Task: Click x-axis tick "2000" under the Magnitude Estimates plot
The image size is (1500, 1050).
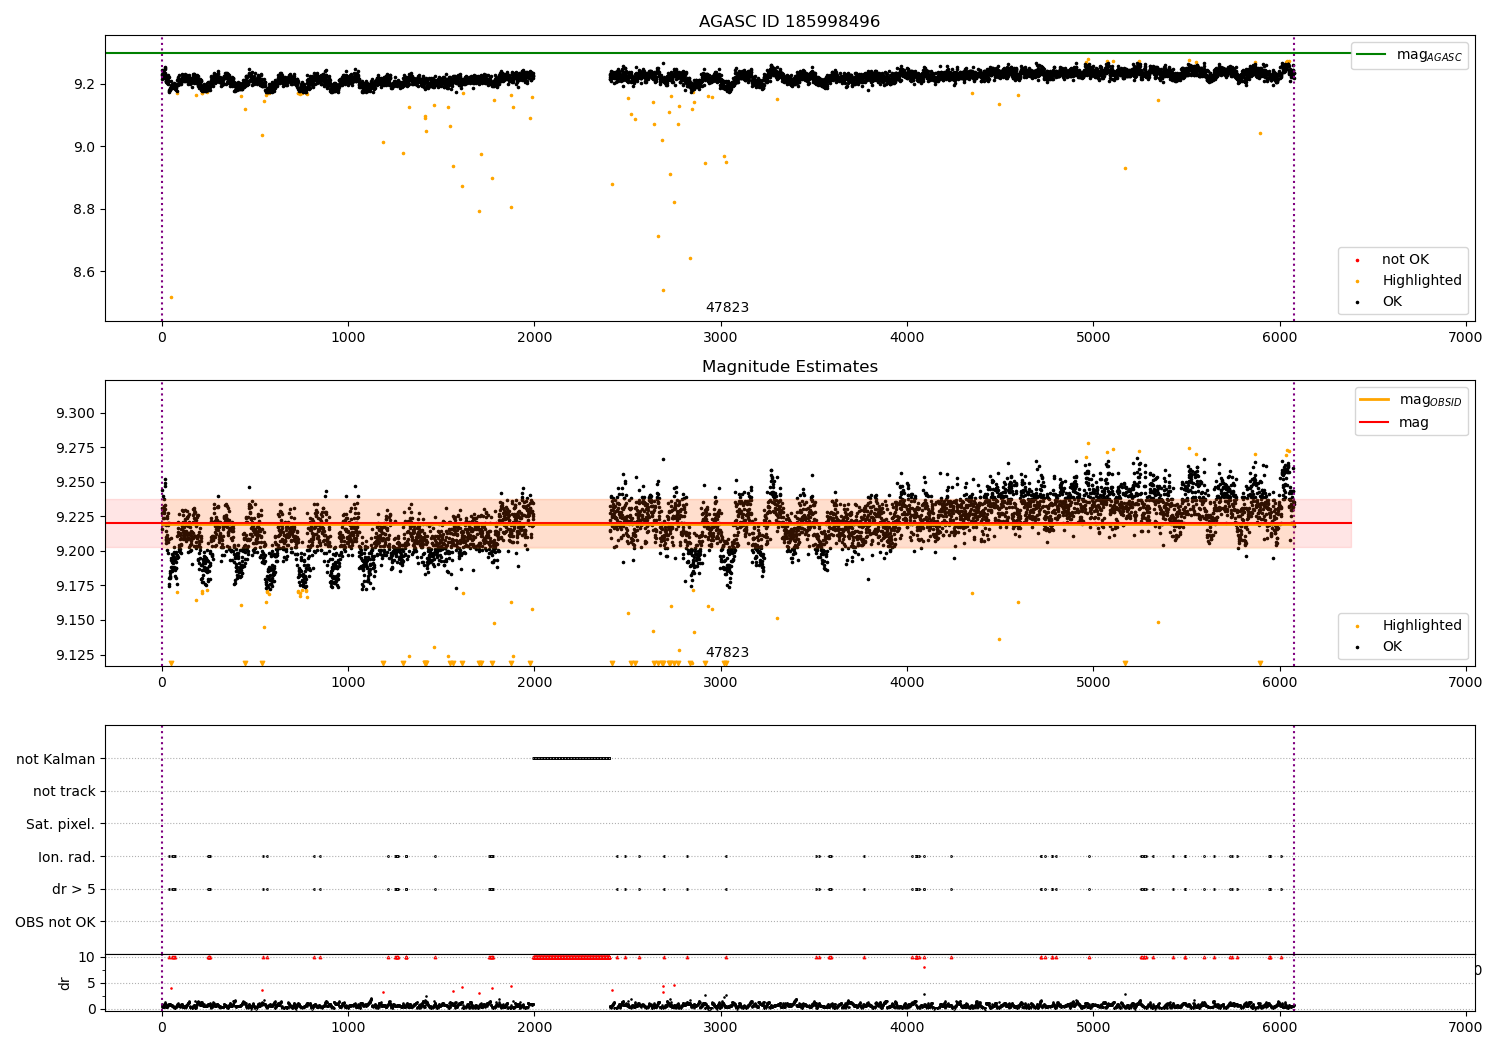Action: [534, 683]
